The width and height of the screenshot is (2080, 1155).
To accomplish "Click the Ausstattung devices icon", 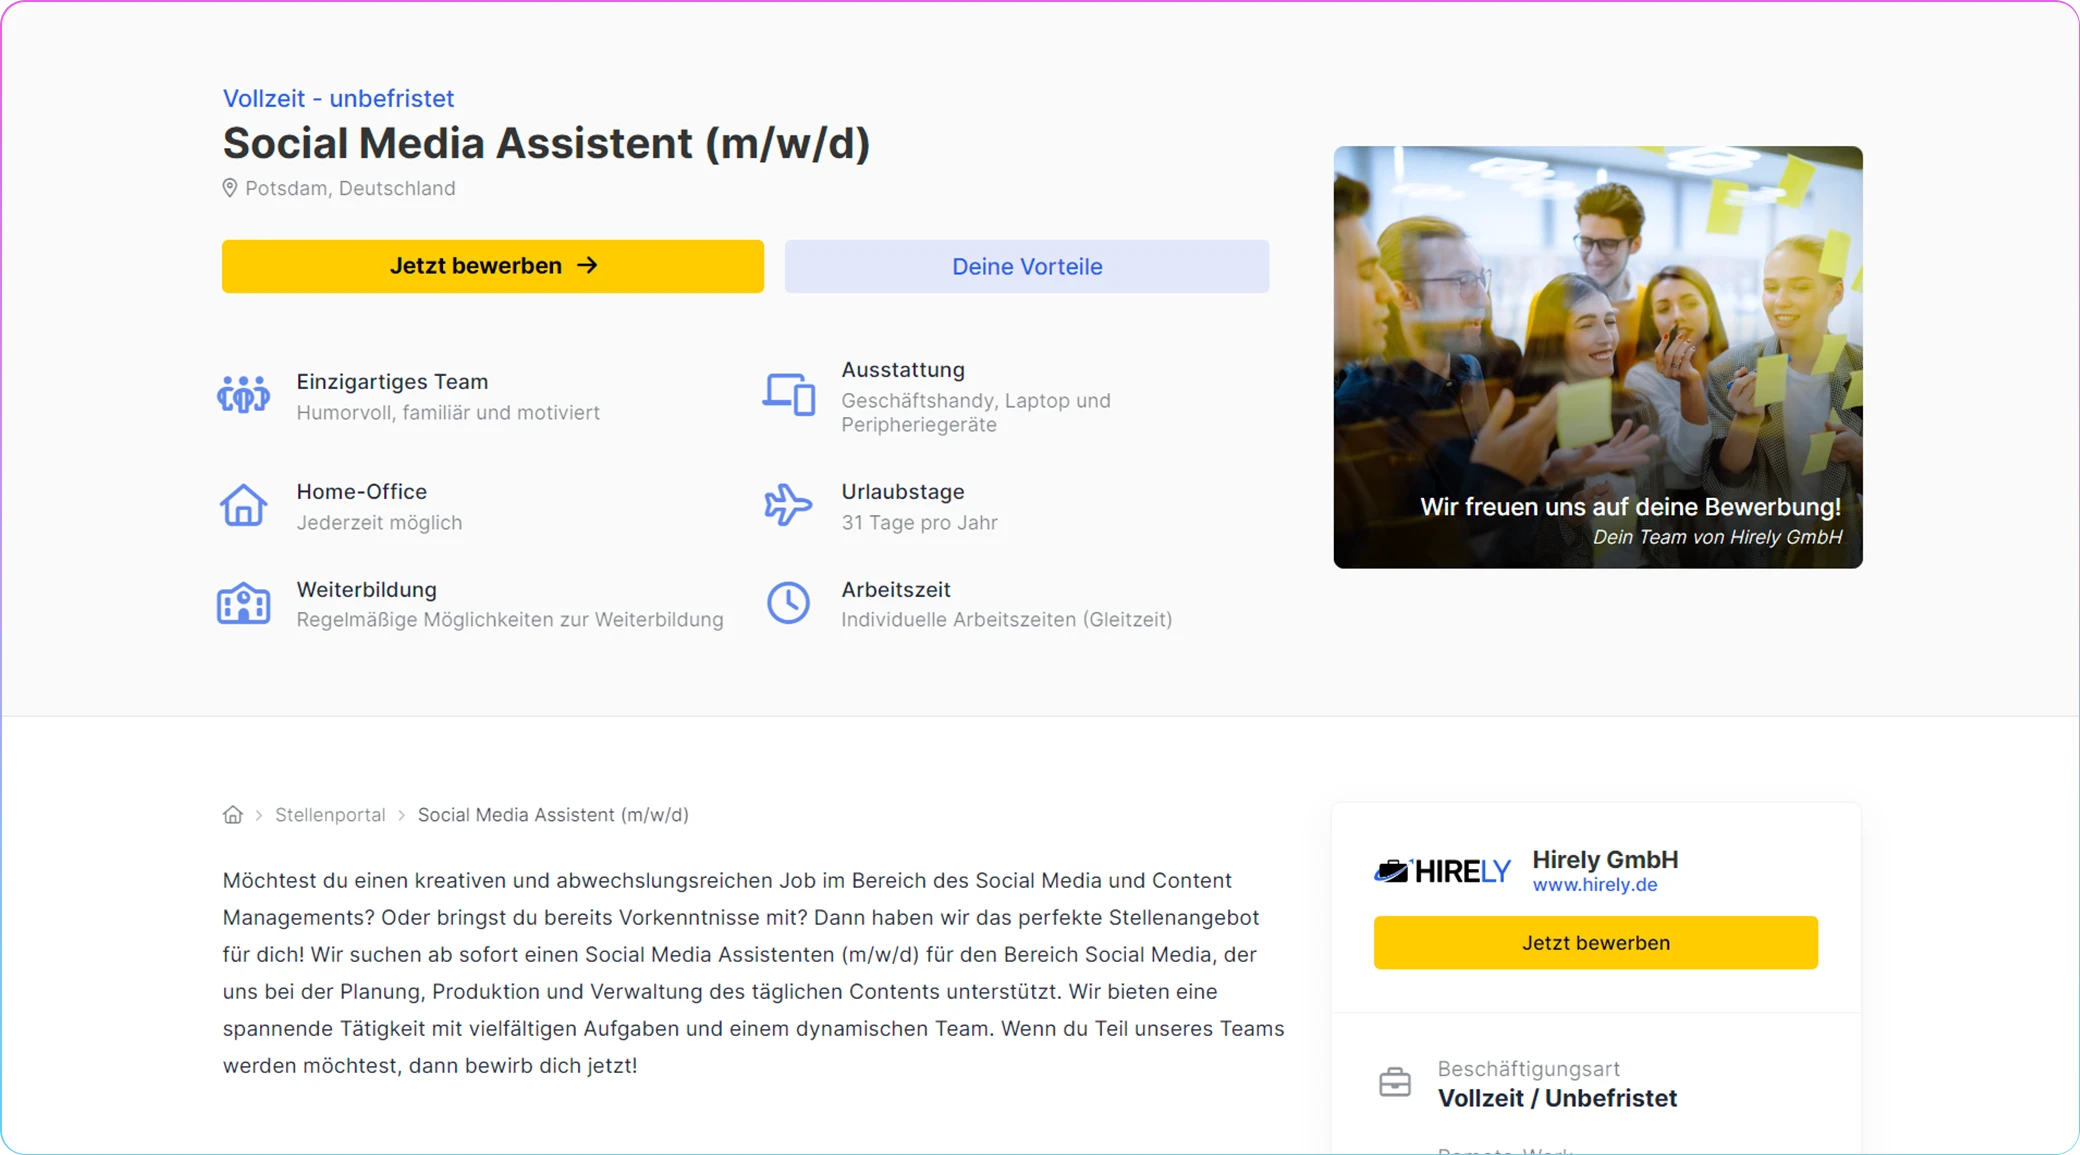I will [789, 395].
